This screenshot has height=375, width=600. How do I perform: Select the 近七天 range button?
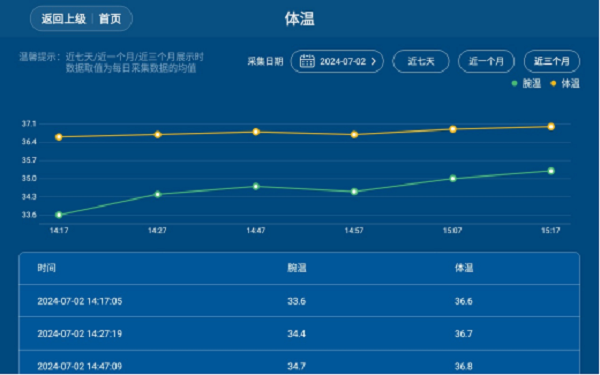click(x=421, y=61)
